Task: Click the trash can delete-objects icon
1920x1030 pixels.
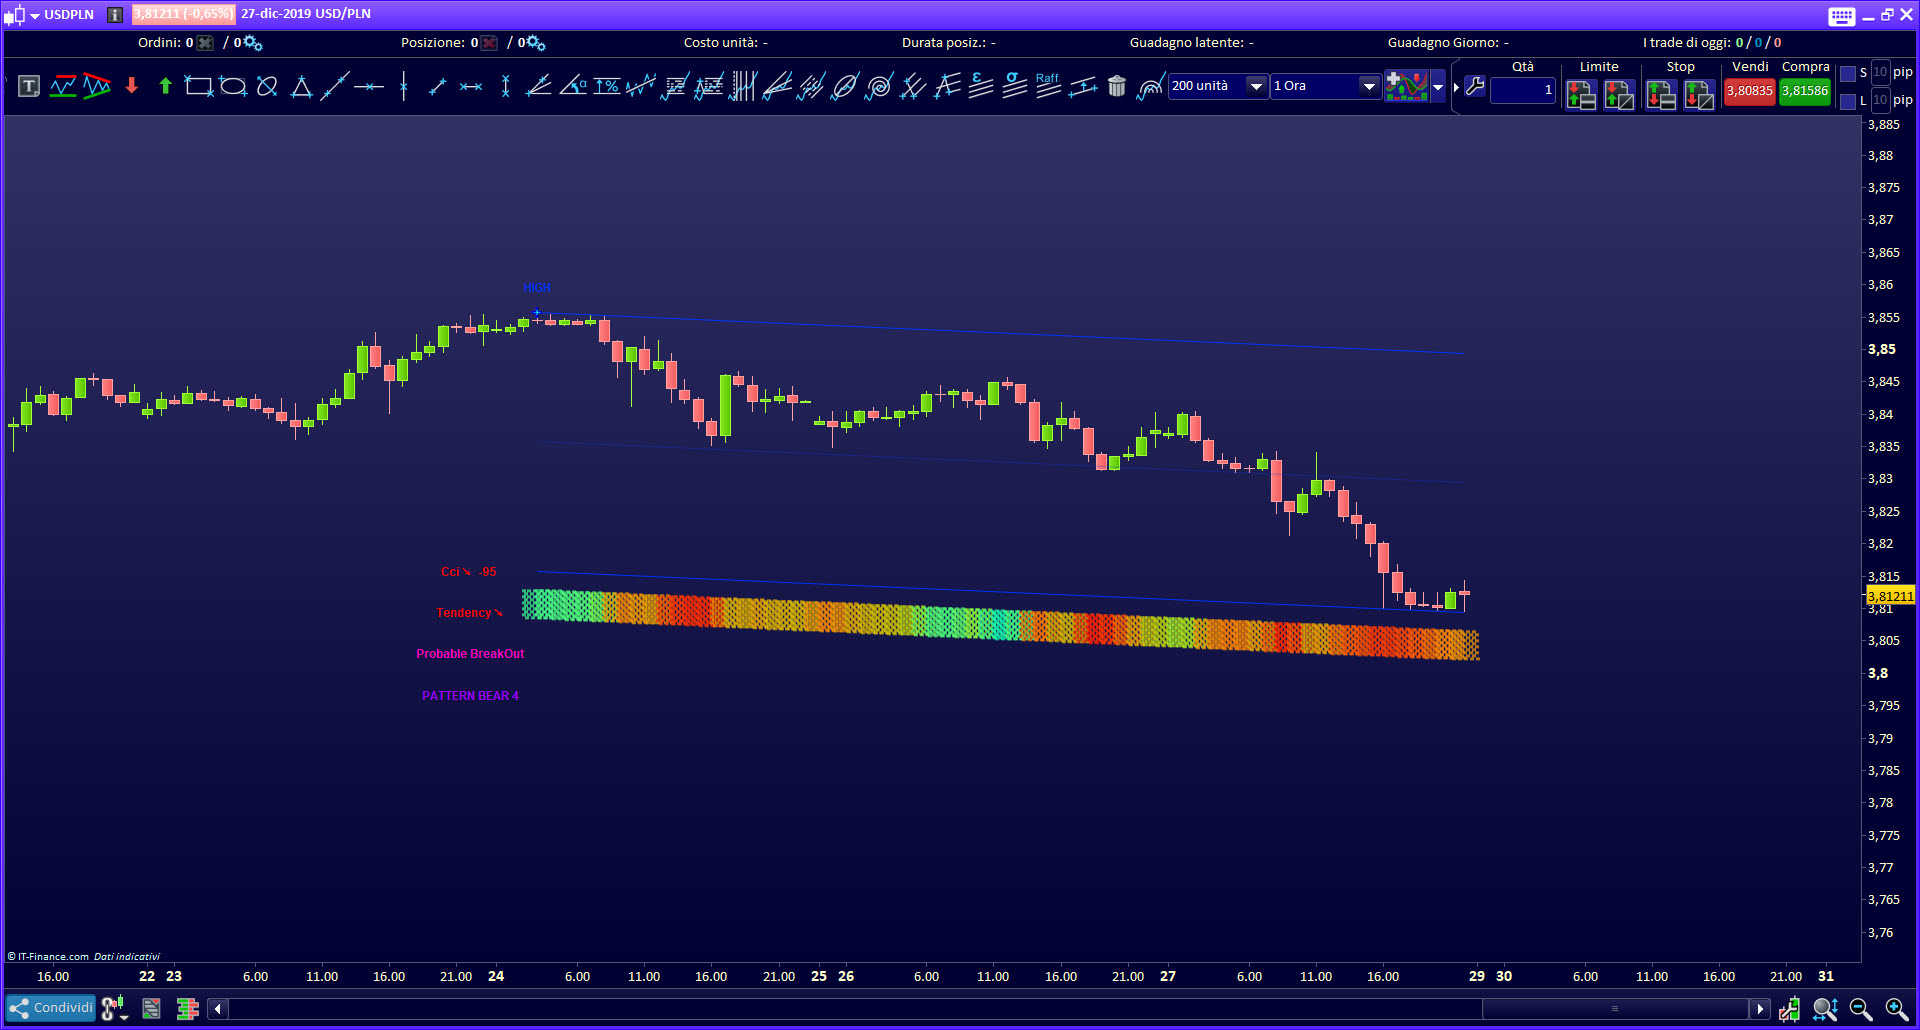Action: [x=1117, y=87]
